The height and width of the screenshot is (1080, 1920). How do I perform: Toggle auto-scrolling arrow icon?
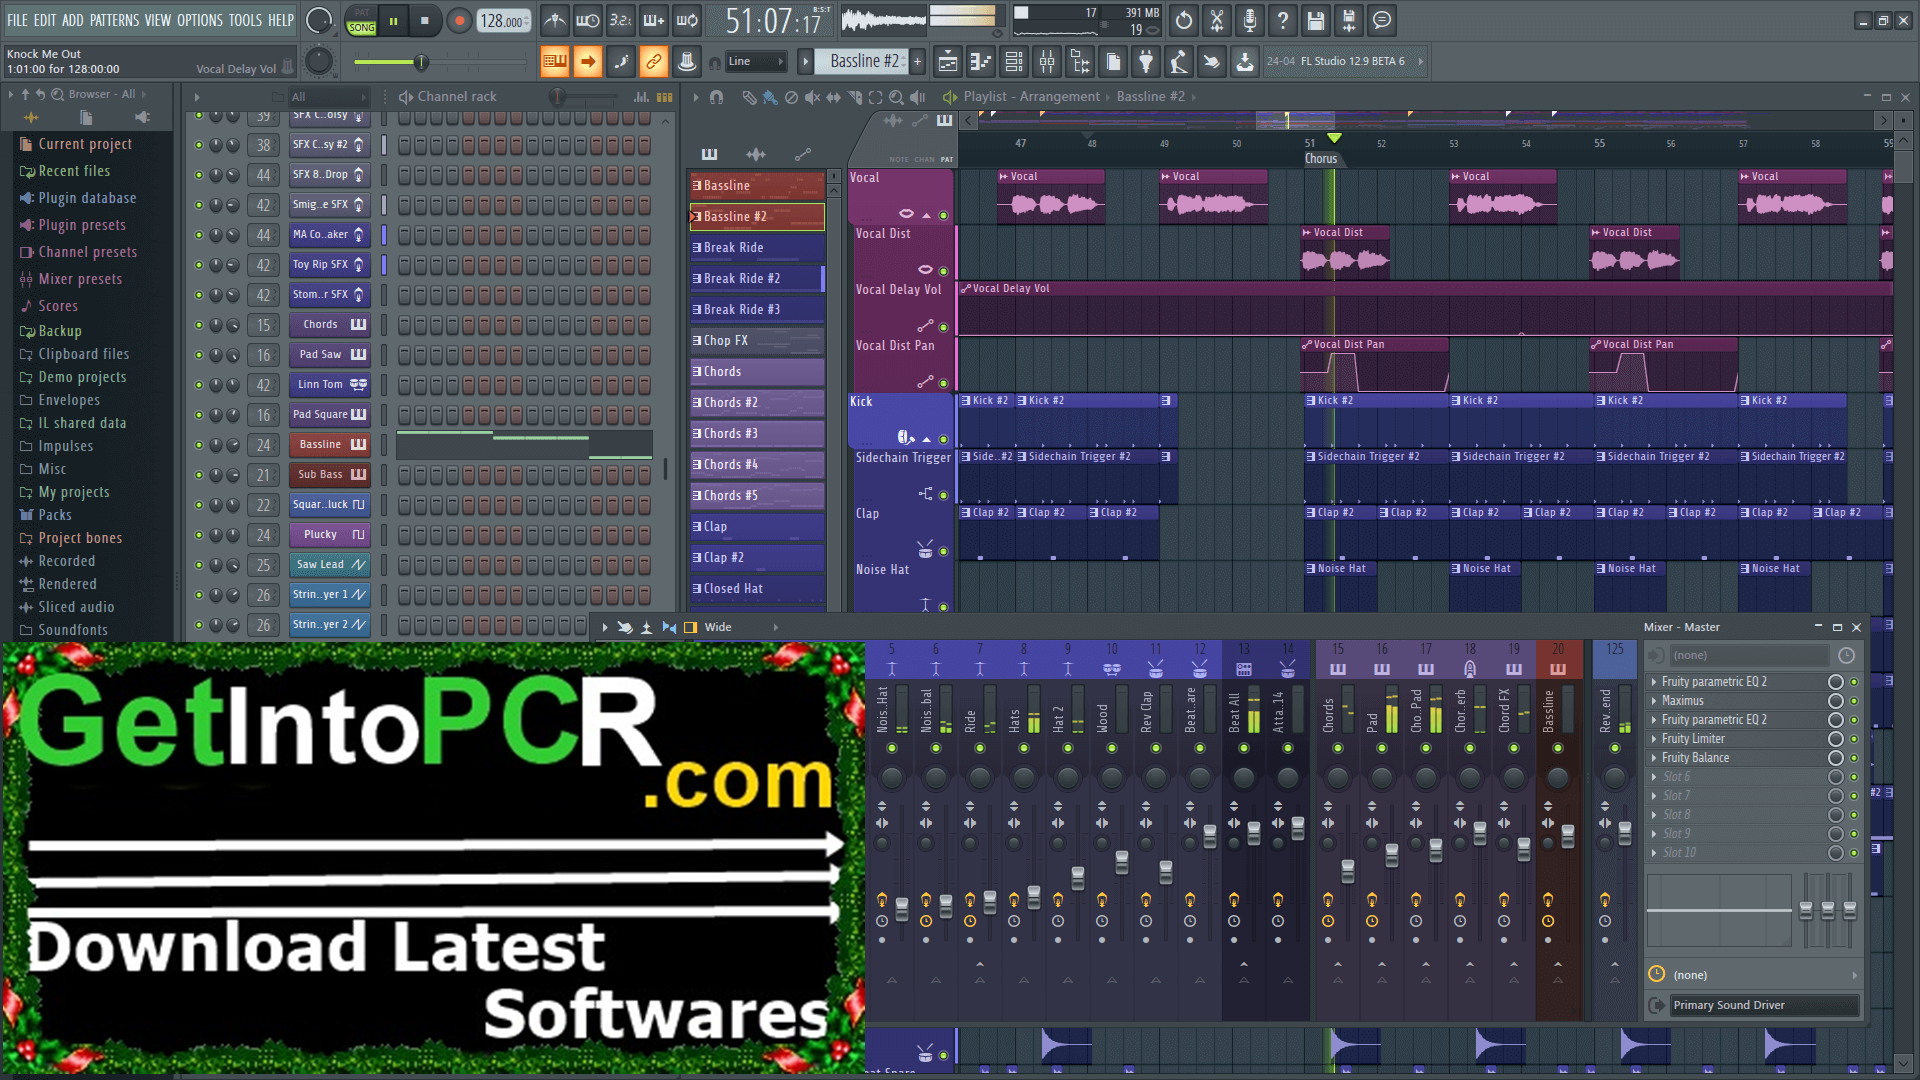click(588, 62)
